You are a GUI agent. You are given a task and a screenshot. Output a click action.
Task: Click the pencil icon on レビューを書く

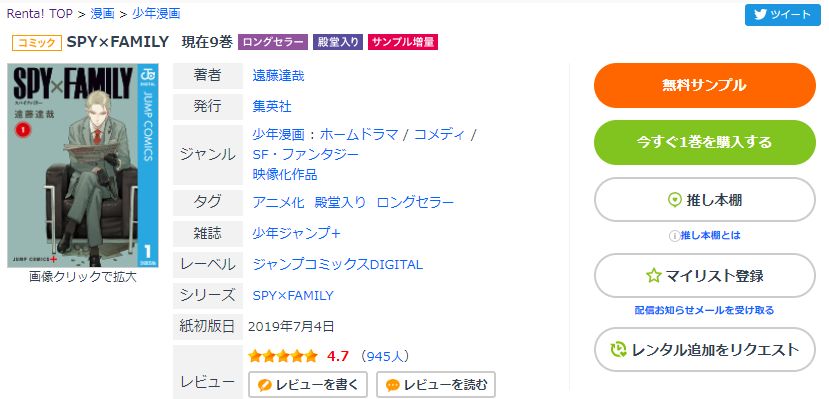pyautogui.click(x=264, y=385)
